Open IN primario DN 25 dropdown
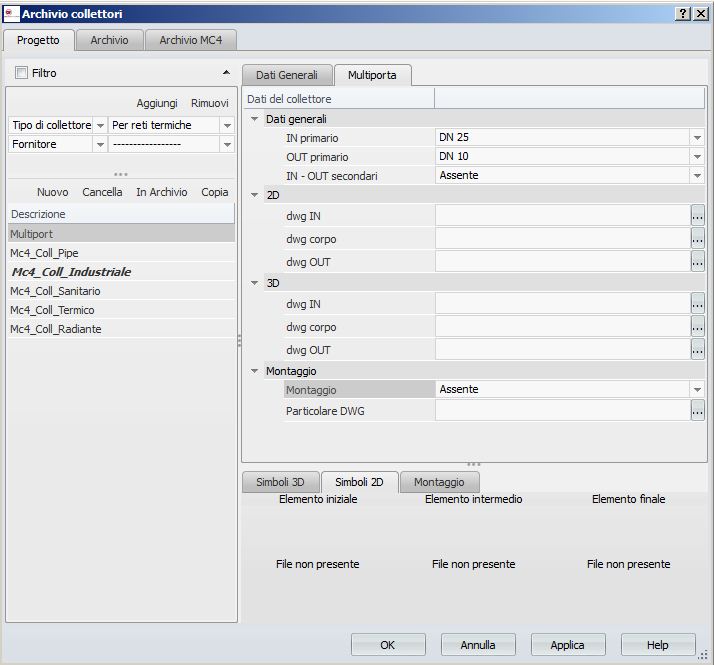This screenshot has height=665, width=714. tap(697, 138)
